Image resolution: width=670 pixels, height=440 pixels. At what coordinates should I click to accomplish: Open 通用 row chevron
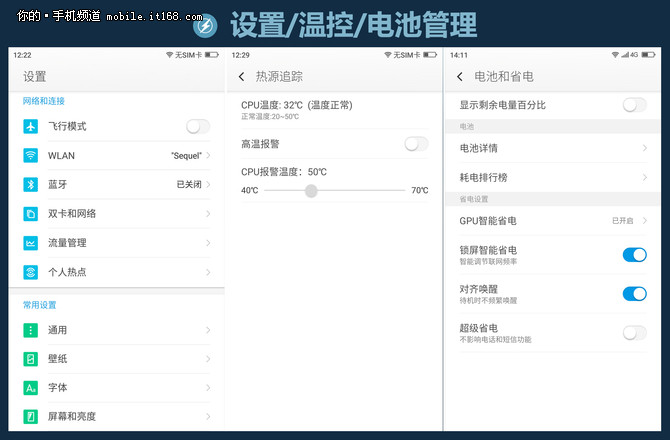tap(208, 330)
